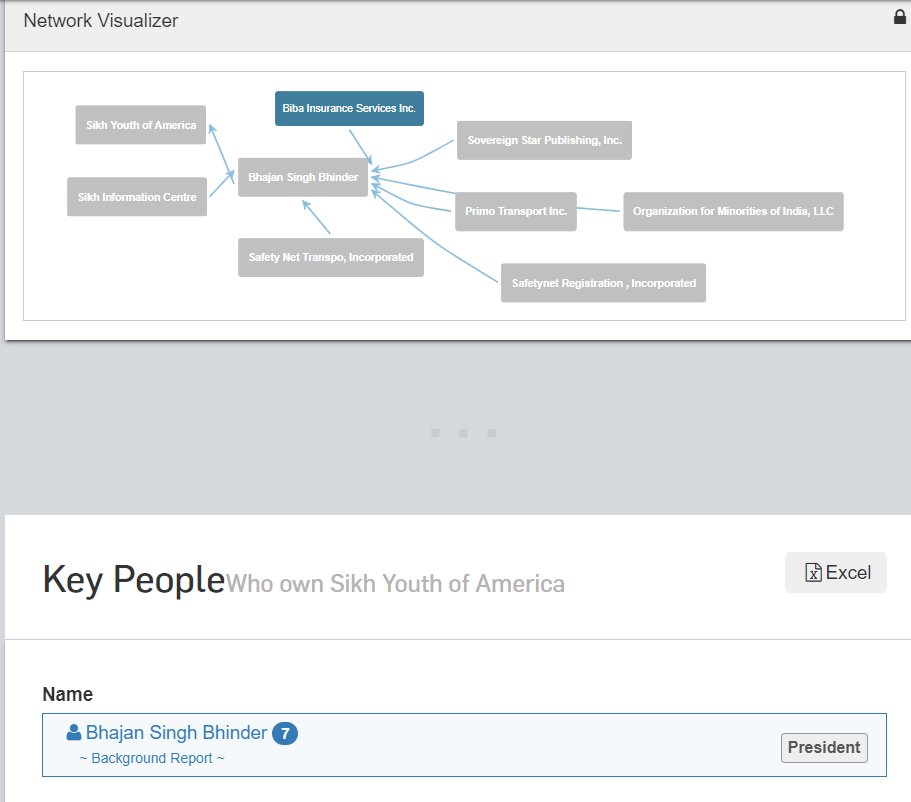
Task: Click the Bhajan Singh Bhinder graph node
Action: click(x=303, y=177)
